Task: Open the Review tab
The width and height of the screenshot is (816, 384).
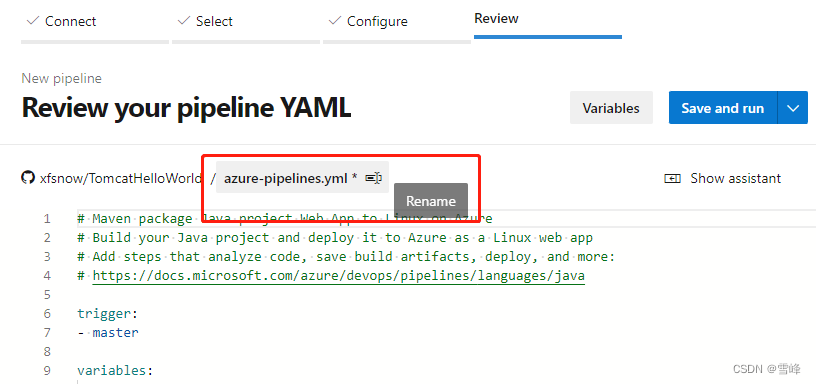Action: [x=496, y=19]
